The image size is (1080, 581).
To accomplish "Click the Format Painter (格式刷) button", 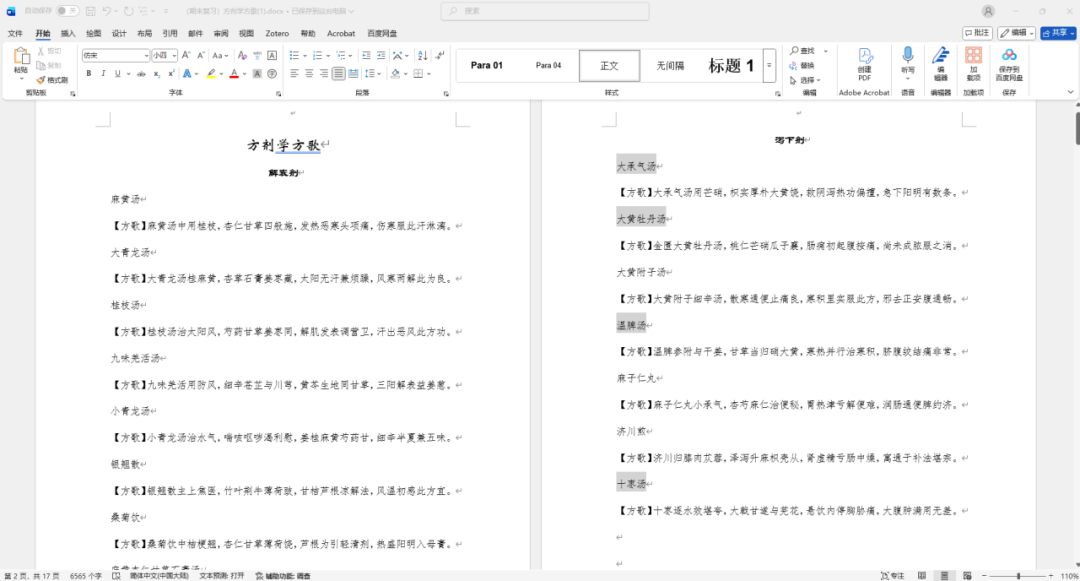I will tap(53, 80).
